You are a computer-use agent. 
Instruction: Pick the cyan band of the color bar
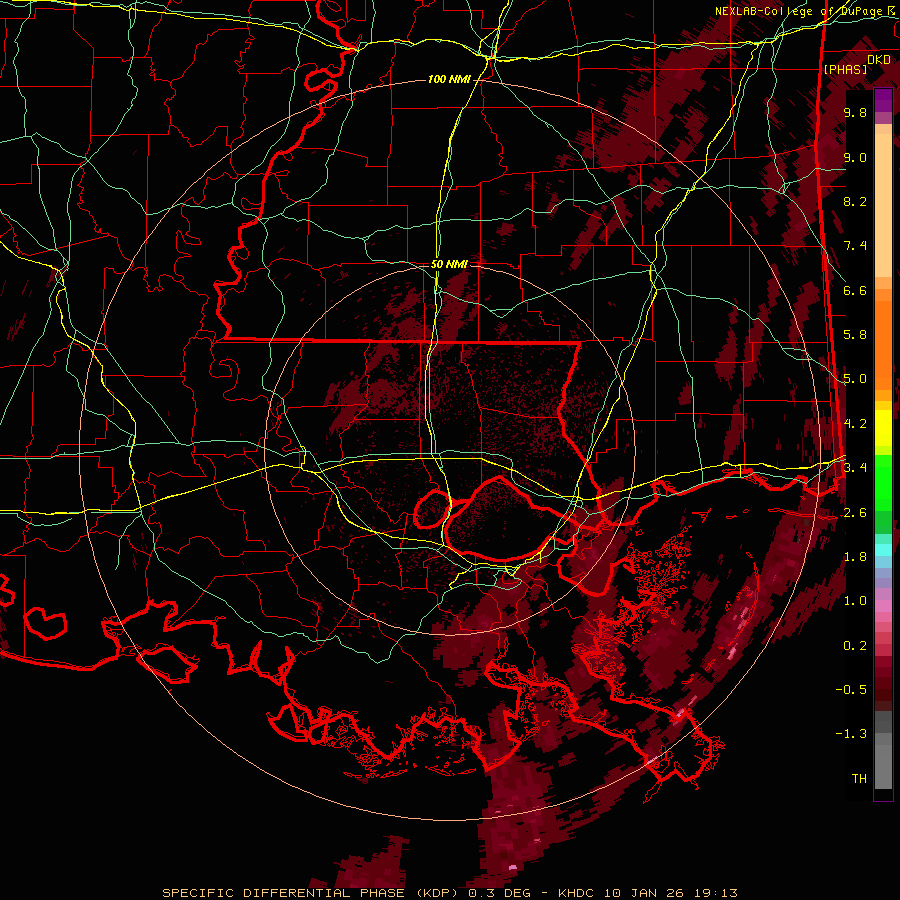(883, 549)
